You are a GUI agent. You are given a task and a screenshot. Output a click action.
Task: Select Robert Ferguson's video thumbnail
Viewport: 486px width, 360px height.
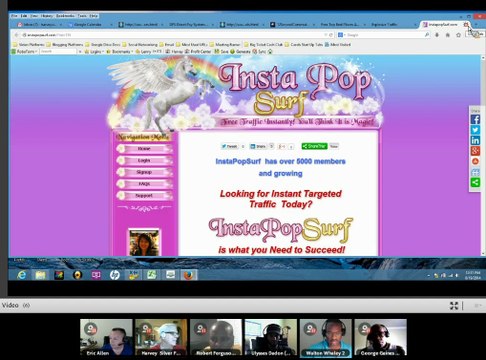coord(216,338)
